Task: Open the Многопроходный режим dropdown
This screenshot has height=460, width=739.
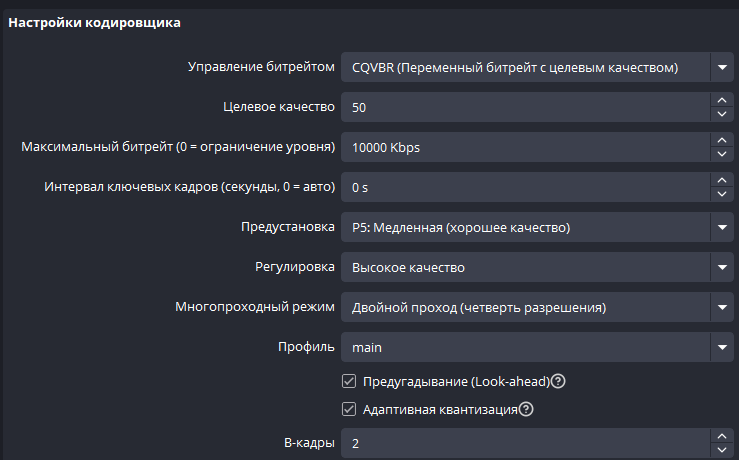Action: coord(723,307)
